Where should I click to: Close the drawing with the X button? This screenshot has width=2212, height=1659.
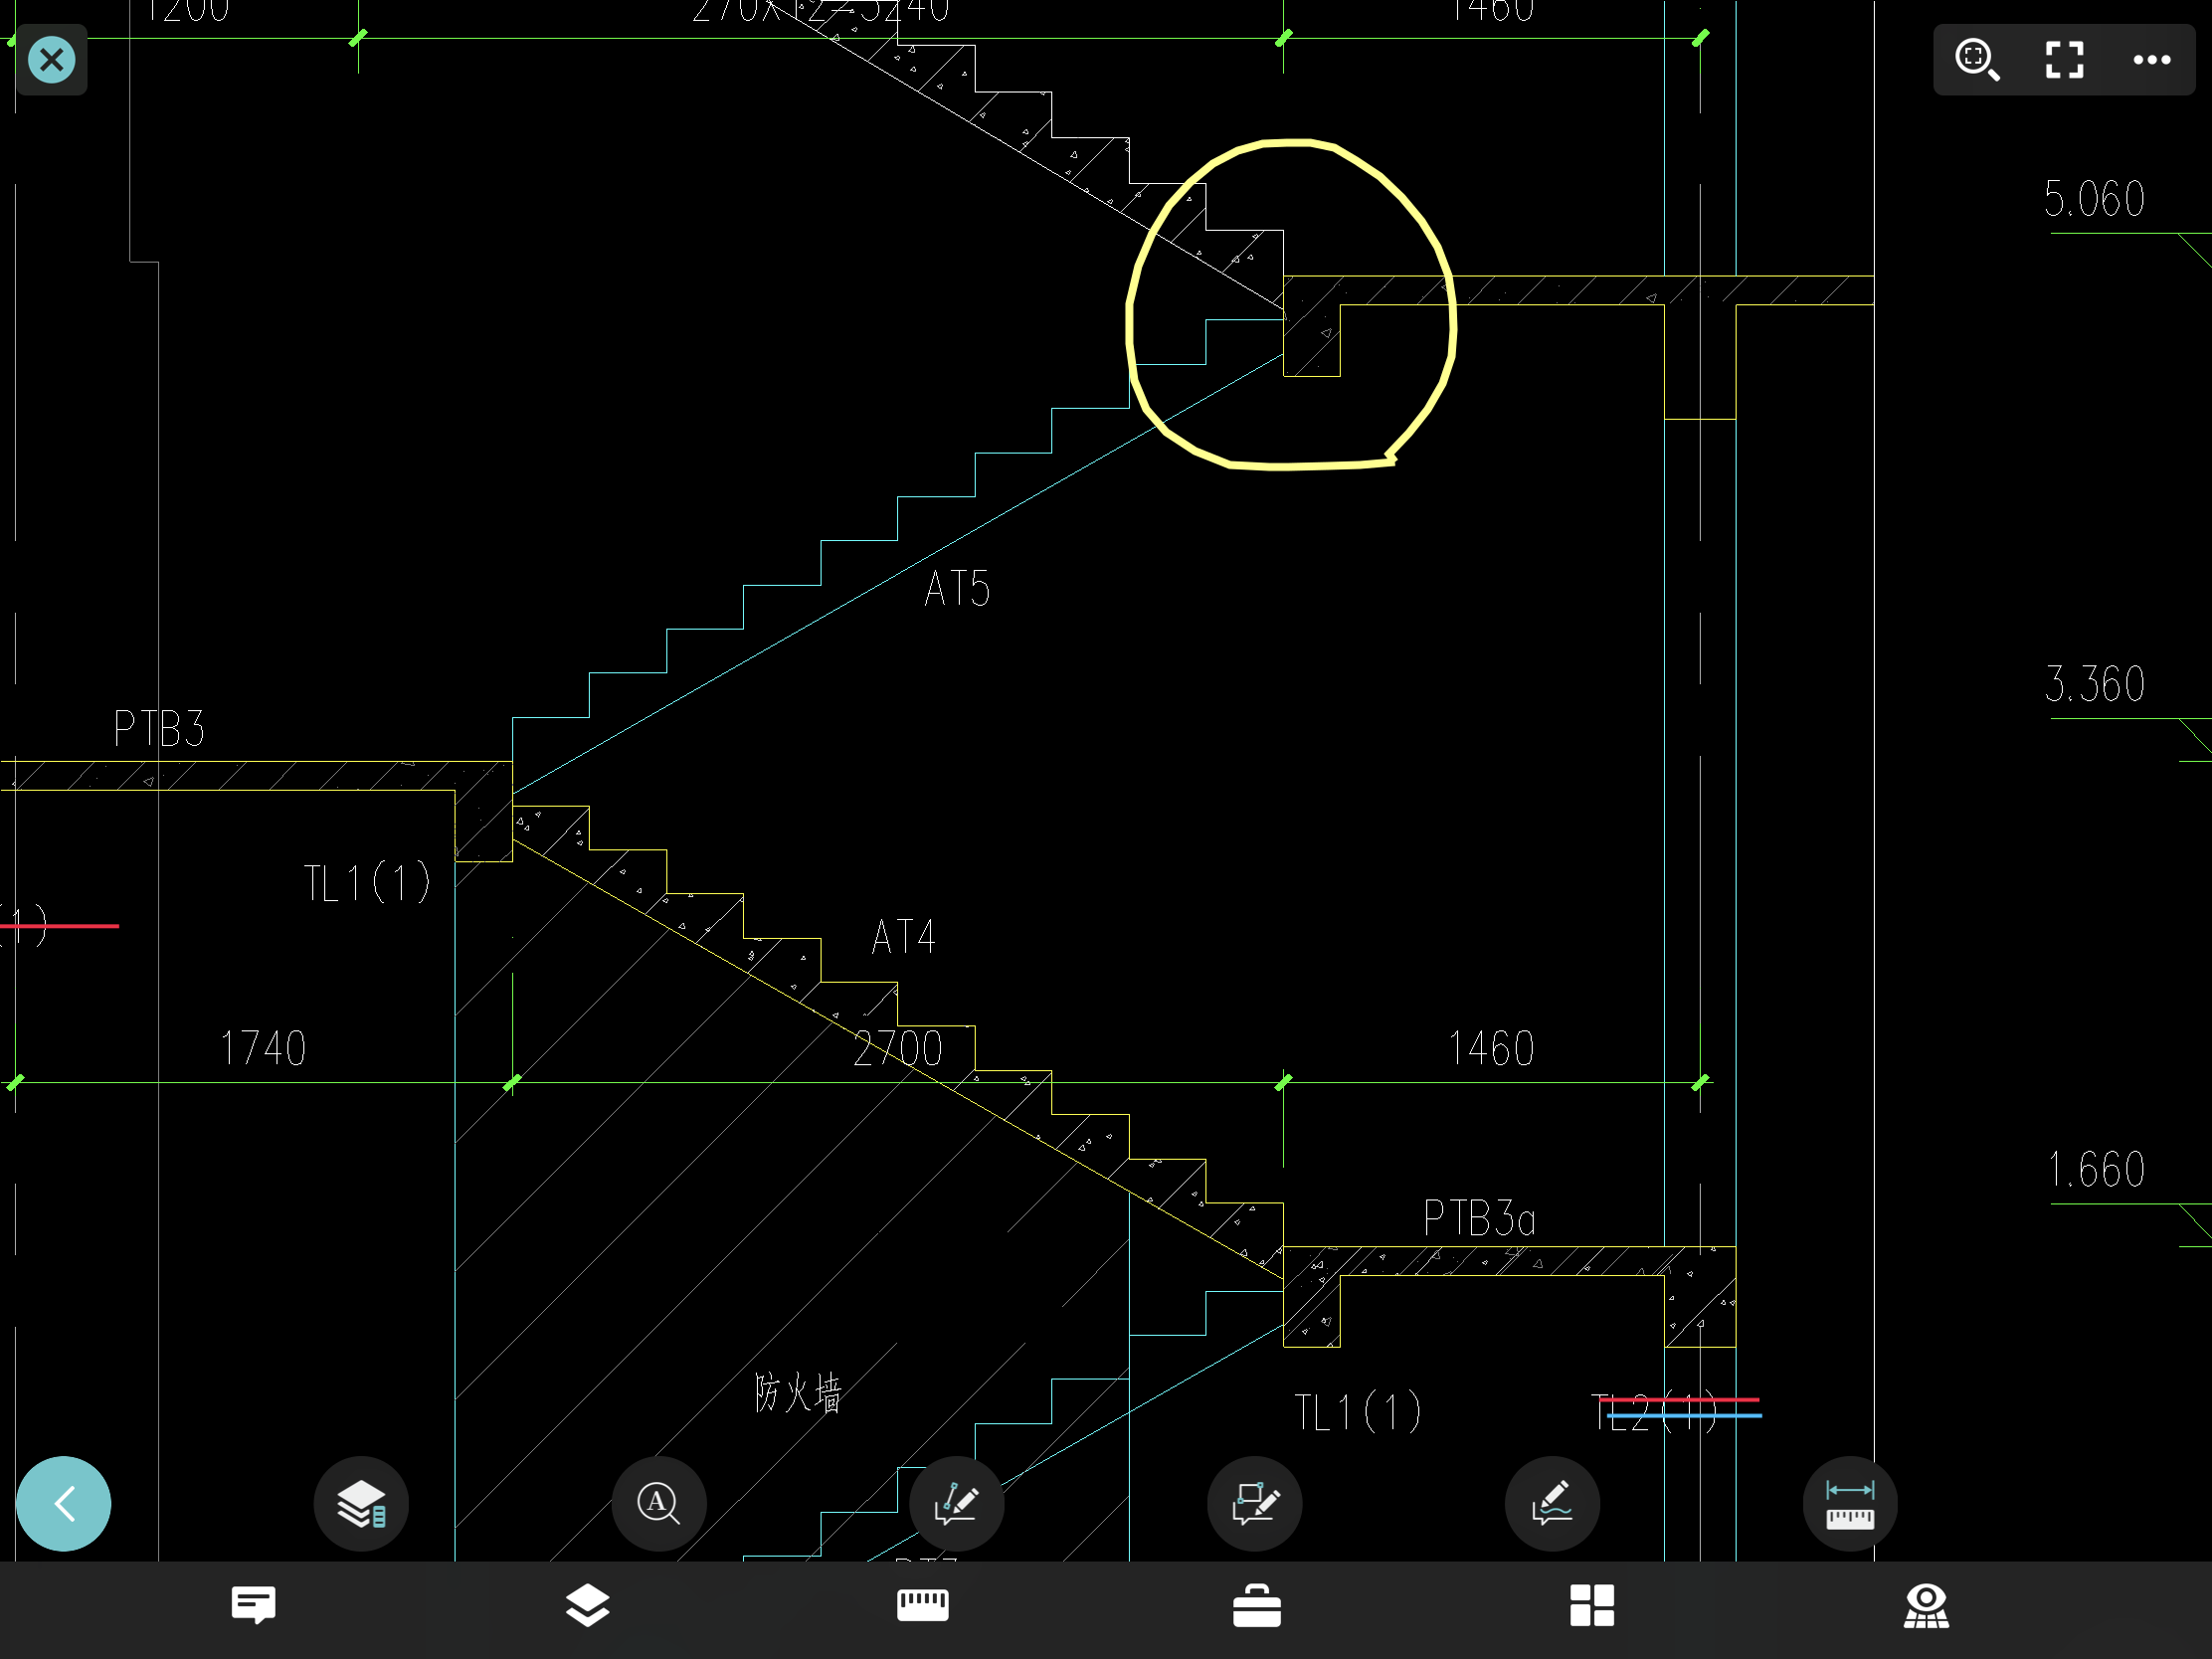(x=51, y=60)
